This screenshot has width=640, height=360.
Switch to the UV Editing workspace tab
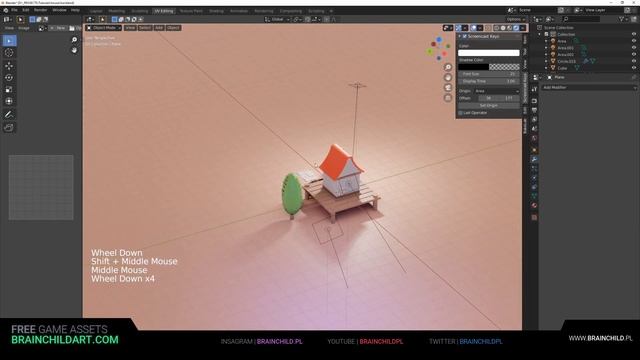[x=164, y=11]
